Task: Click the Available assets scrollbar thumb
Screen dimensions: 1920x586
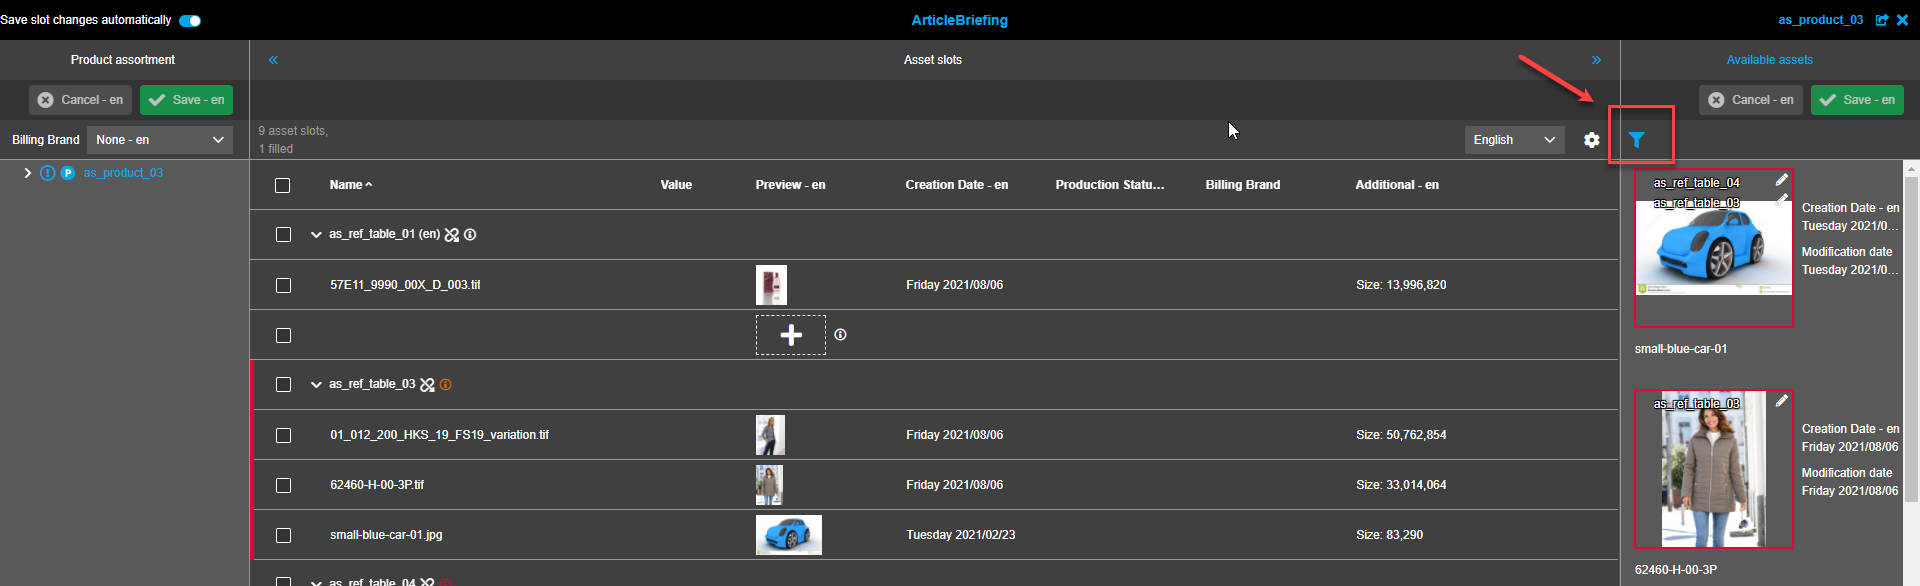Action: click(x=1911, y=340)
